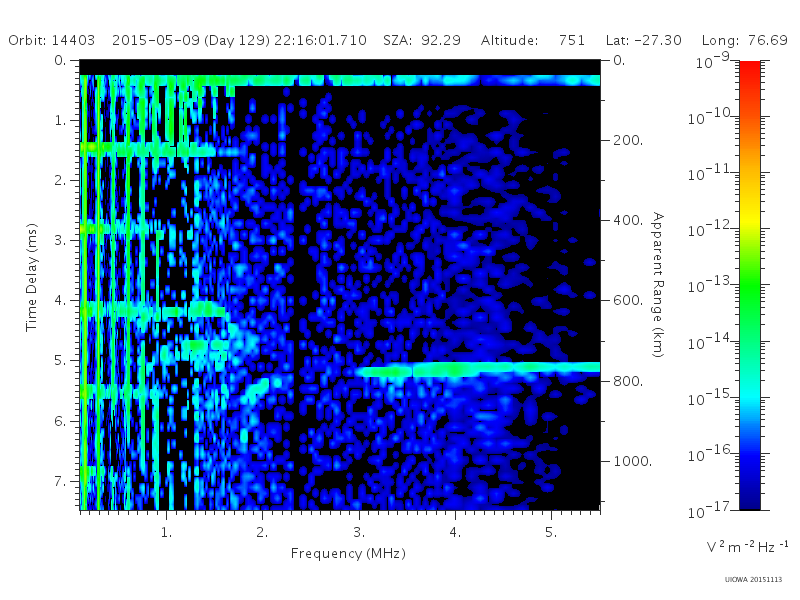Click the horizontal echo band at top of ionogram
The image size is (800, 600).
coord(340,80)
